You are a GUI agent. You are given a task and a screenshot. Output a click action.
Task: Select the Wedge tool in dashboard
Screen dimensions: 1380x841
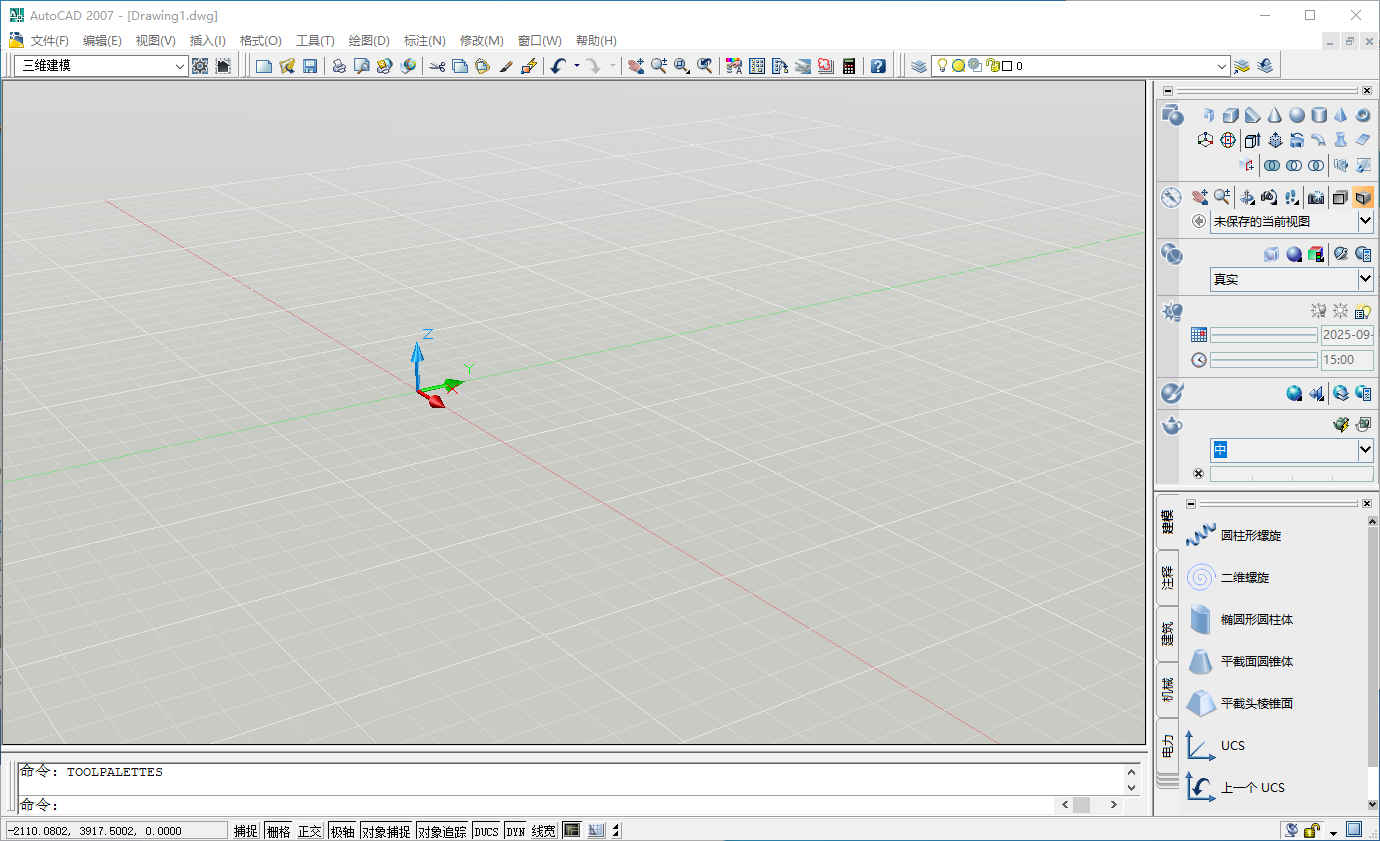click(1253, 115)
